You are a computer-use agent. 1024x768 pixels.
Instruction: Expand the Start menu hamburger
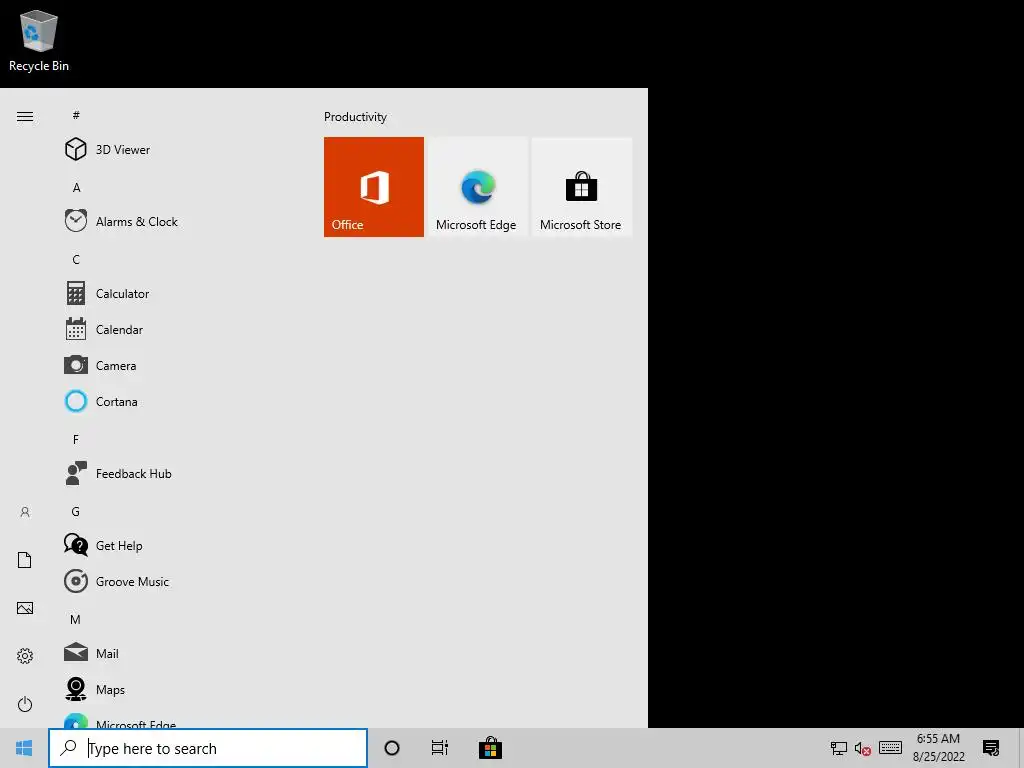coord(25,116)
